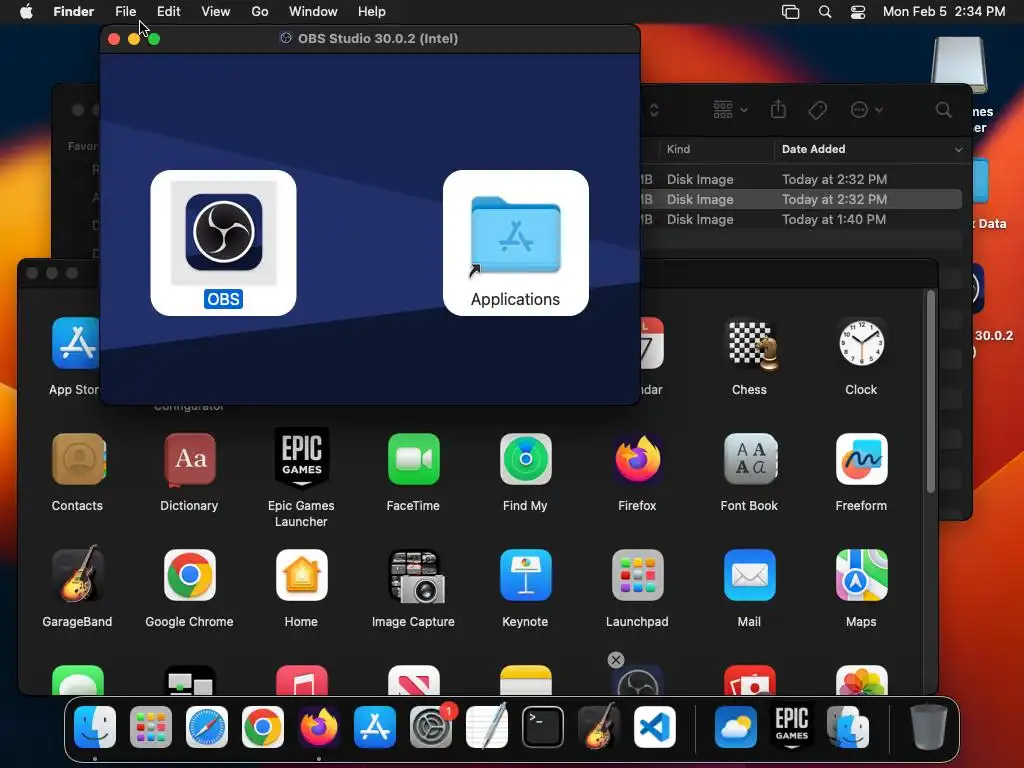Click the date and time in the menu bar
This screenshot has width=1024, height=768.
tap(944, 12)
